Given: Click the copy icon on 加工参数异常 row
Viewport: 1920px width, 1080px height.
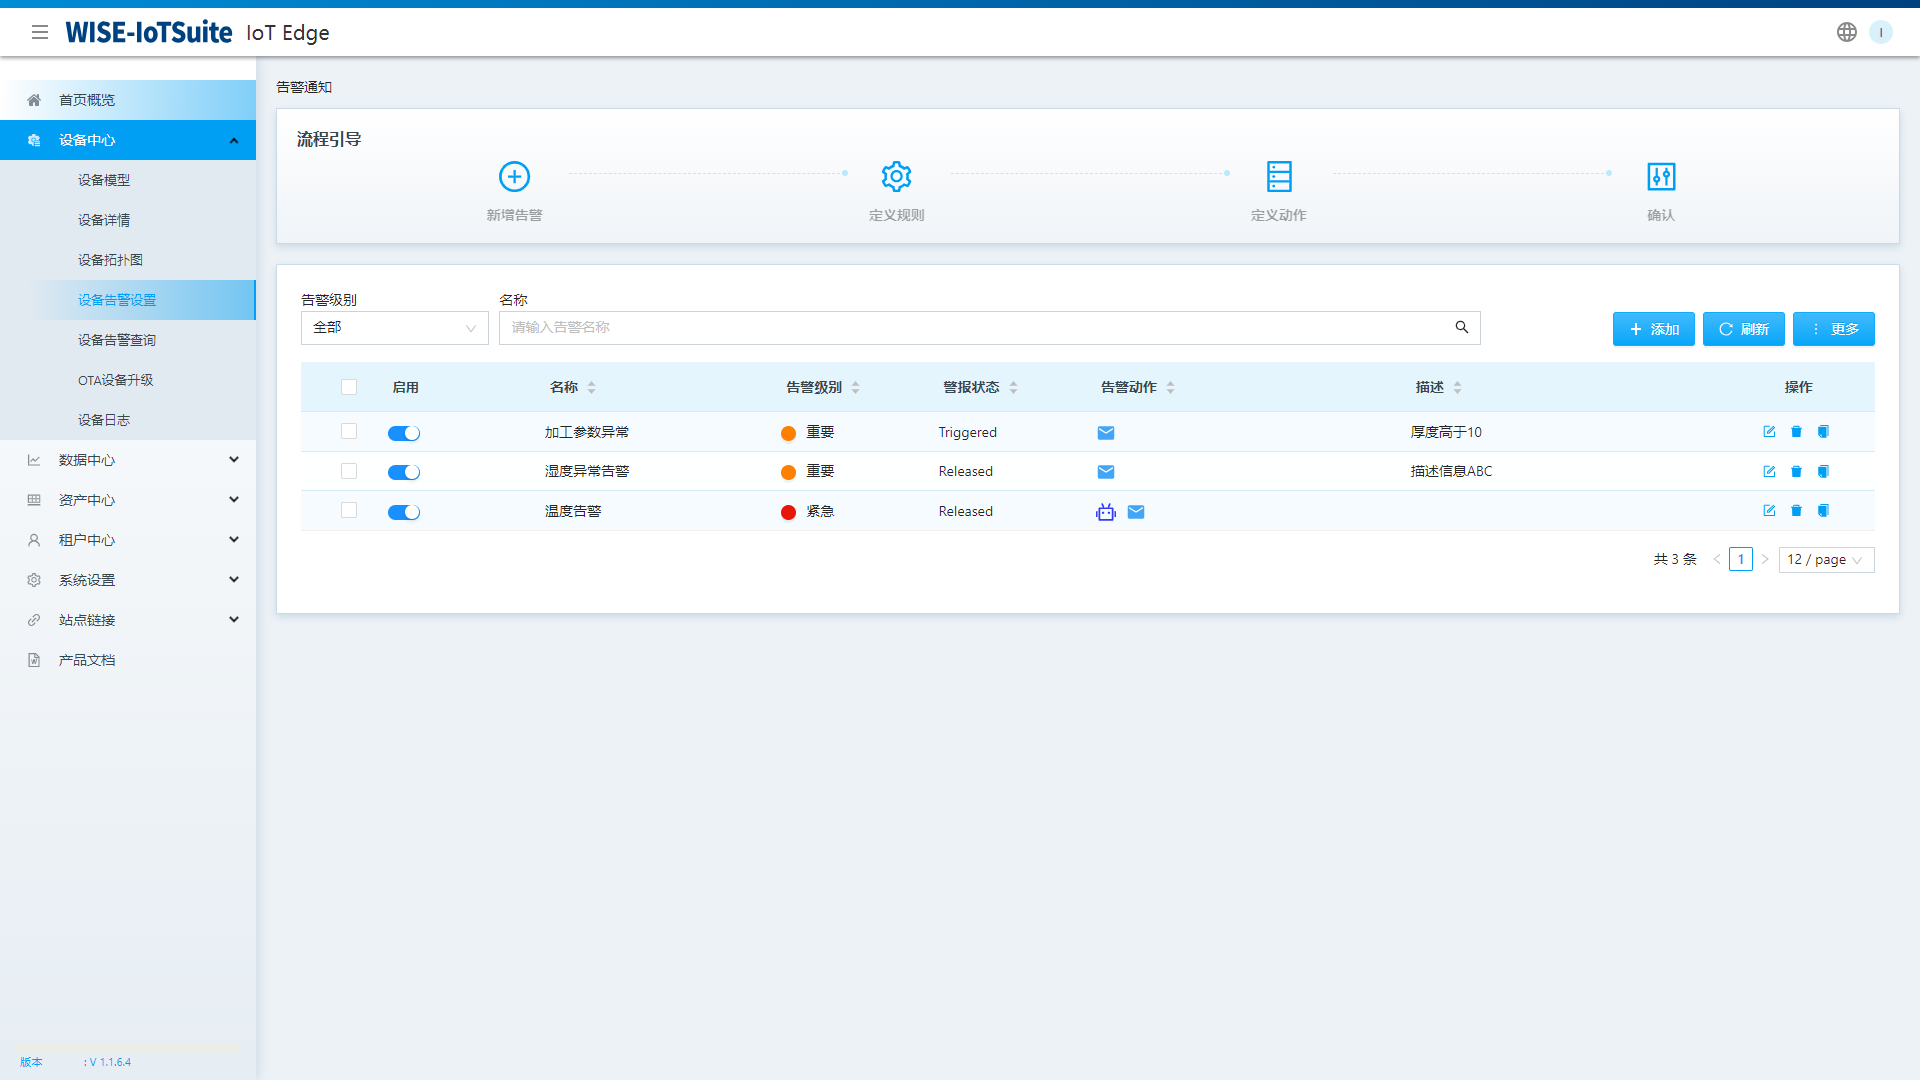Looking at the screenshot, I should 1824,431.
